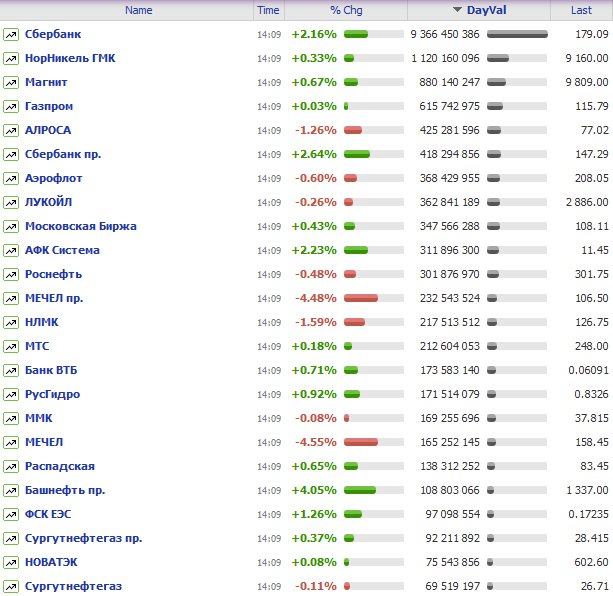
Task: Click the green change bar for Башнефть пр.
Action: click(359, 490)
